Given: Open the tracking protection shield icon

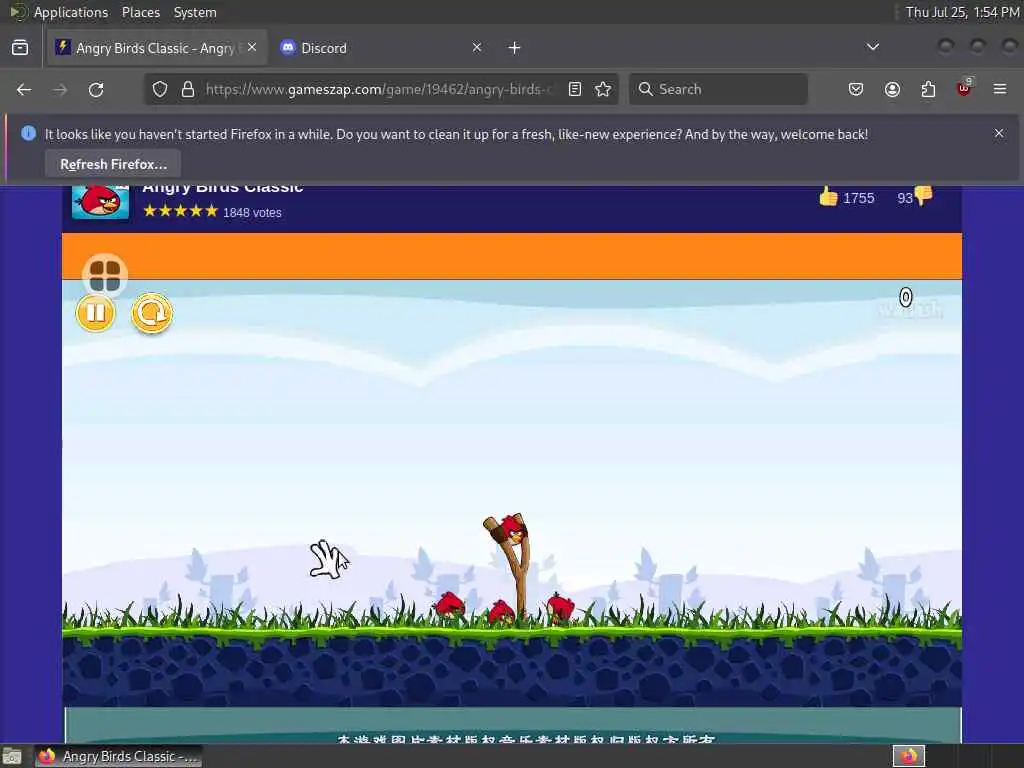Looking at the screenshot, I should (160, 89).
